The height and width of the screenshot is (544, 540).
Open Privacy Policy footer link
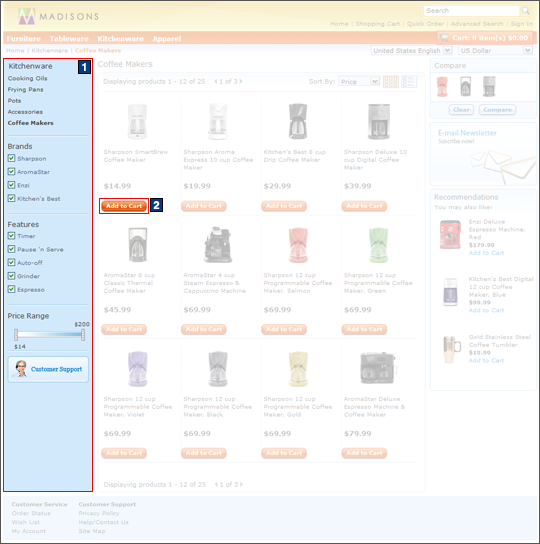pyautogui.click(x=99, y=513)
